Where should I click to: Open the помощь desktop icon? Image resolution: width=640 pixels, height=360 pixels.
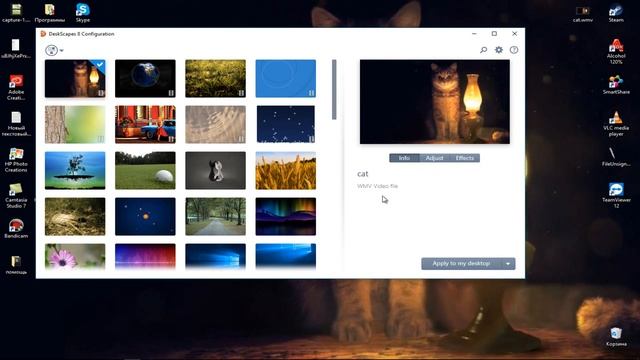pyautogui.click(x=16, y=264)
